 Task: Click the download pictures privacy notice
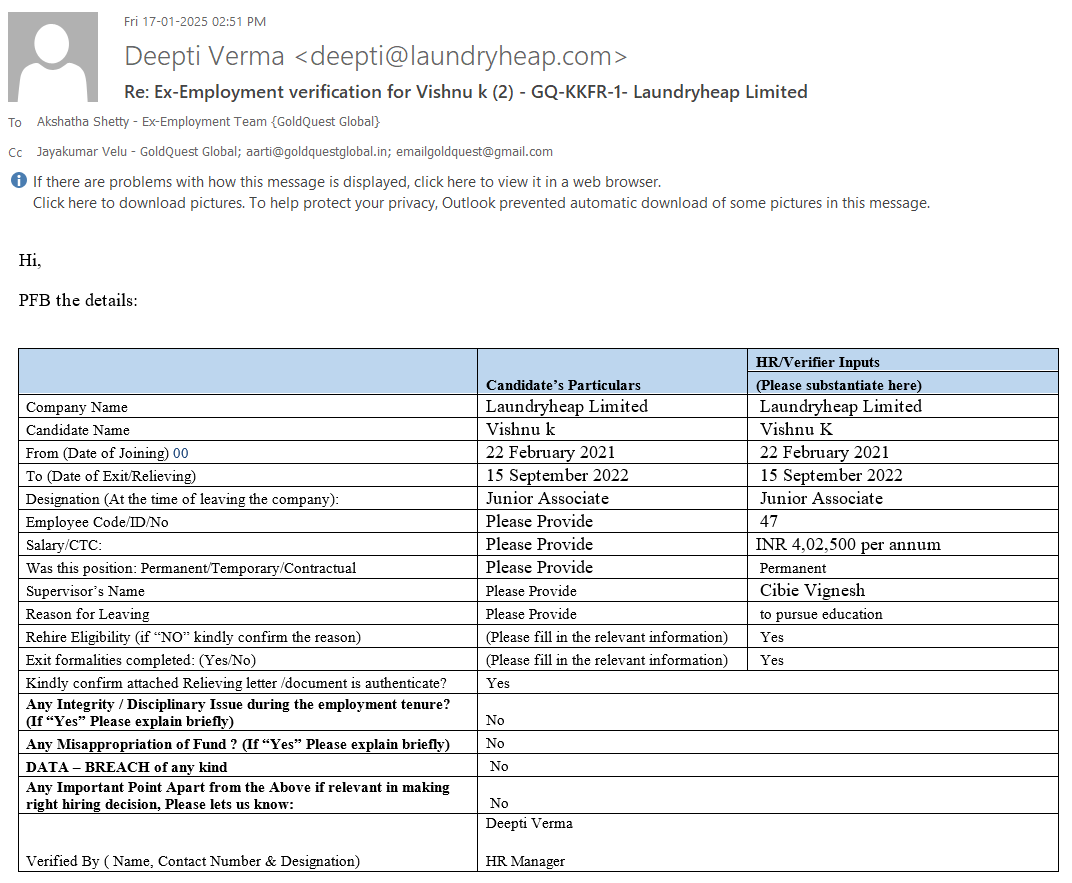pos(480,203)
